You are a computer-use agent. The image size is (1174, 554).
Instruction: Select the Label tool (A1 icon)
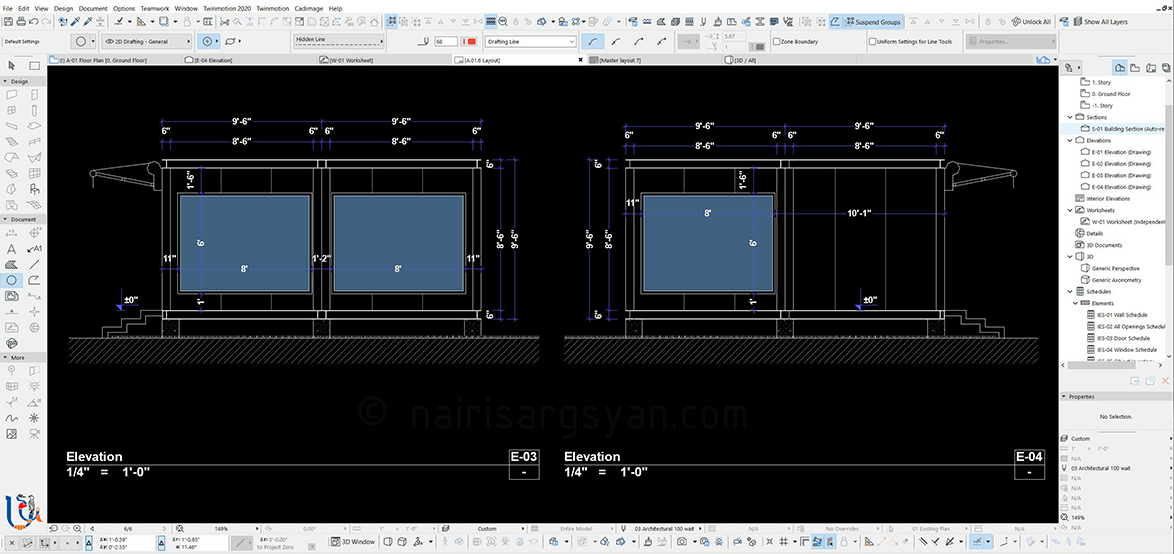34,249
